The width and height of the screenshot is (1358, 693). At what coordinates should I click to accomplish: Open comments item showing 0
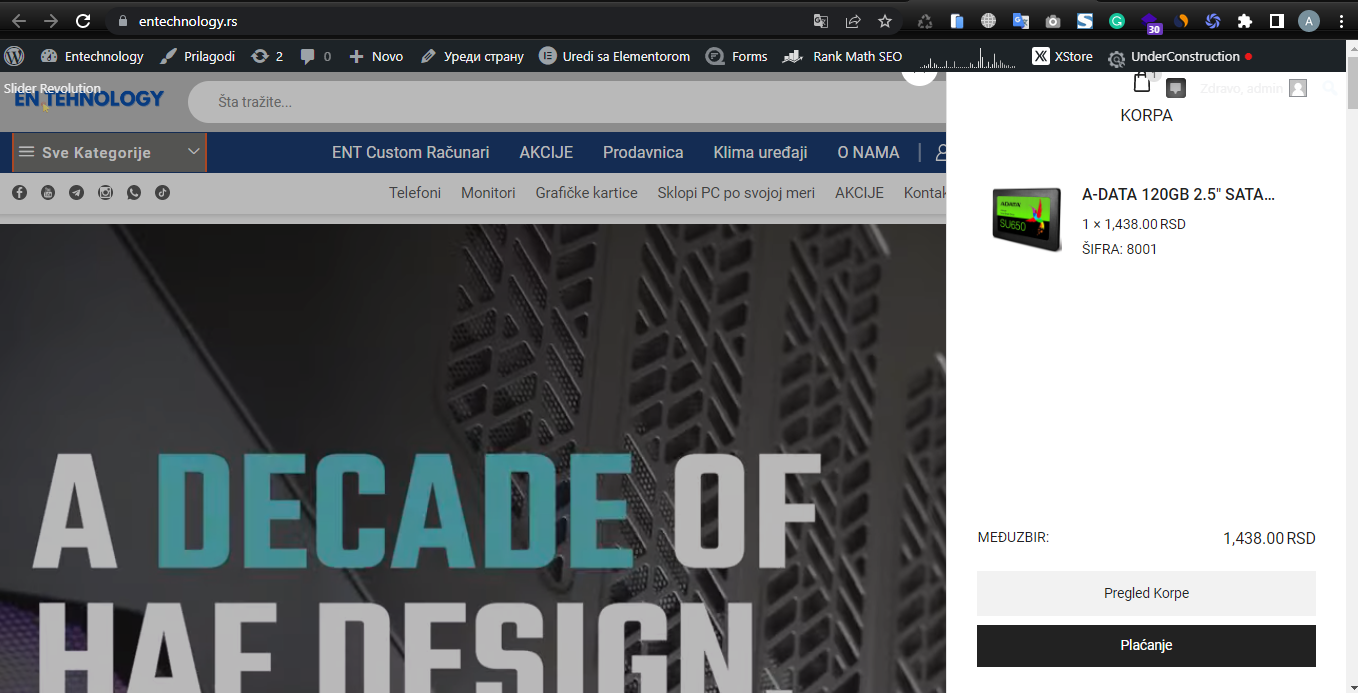pos(316,56)
